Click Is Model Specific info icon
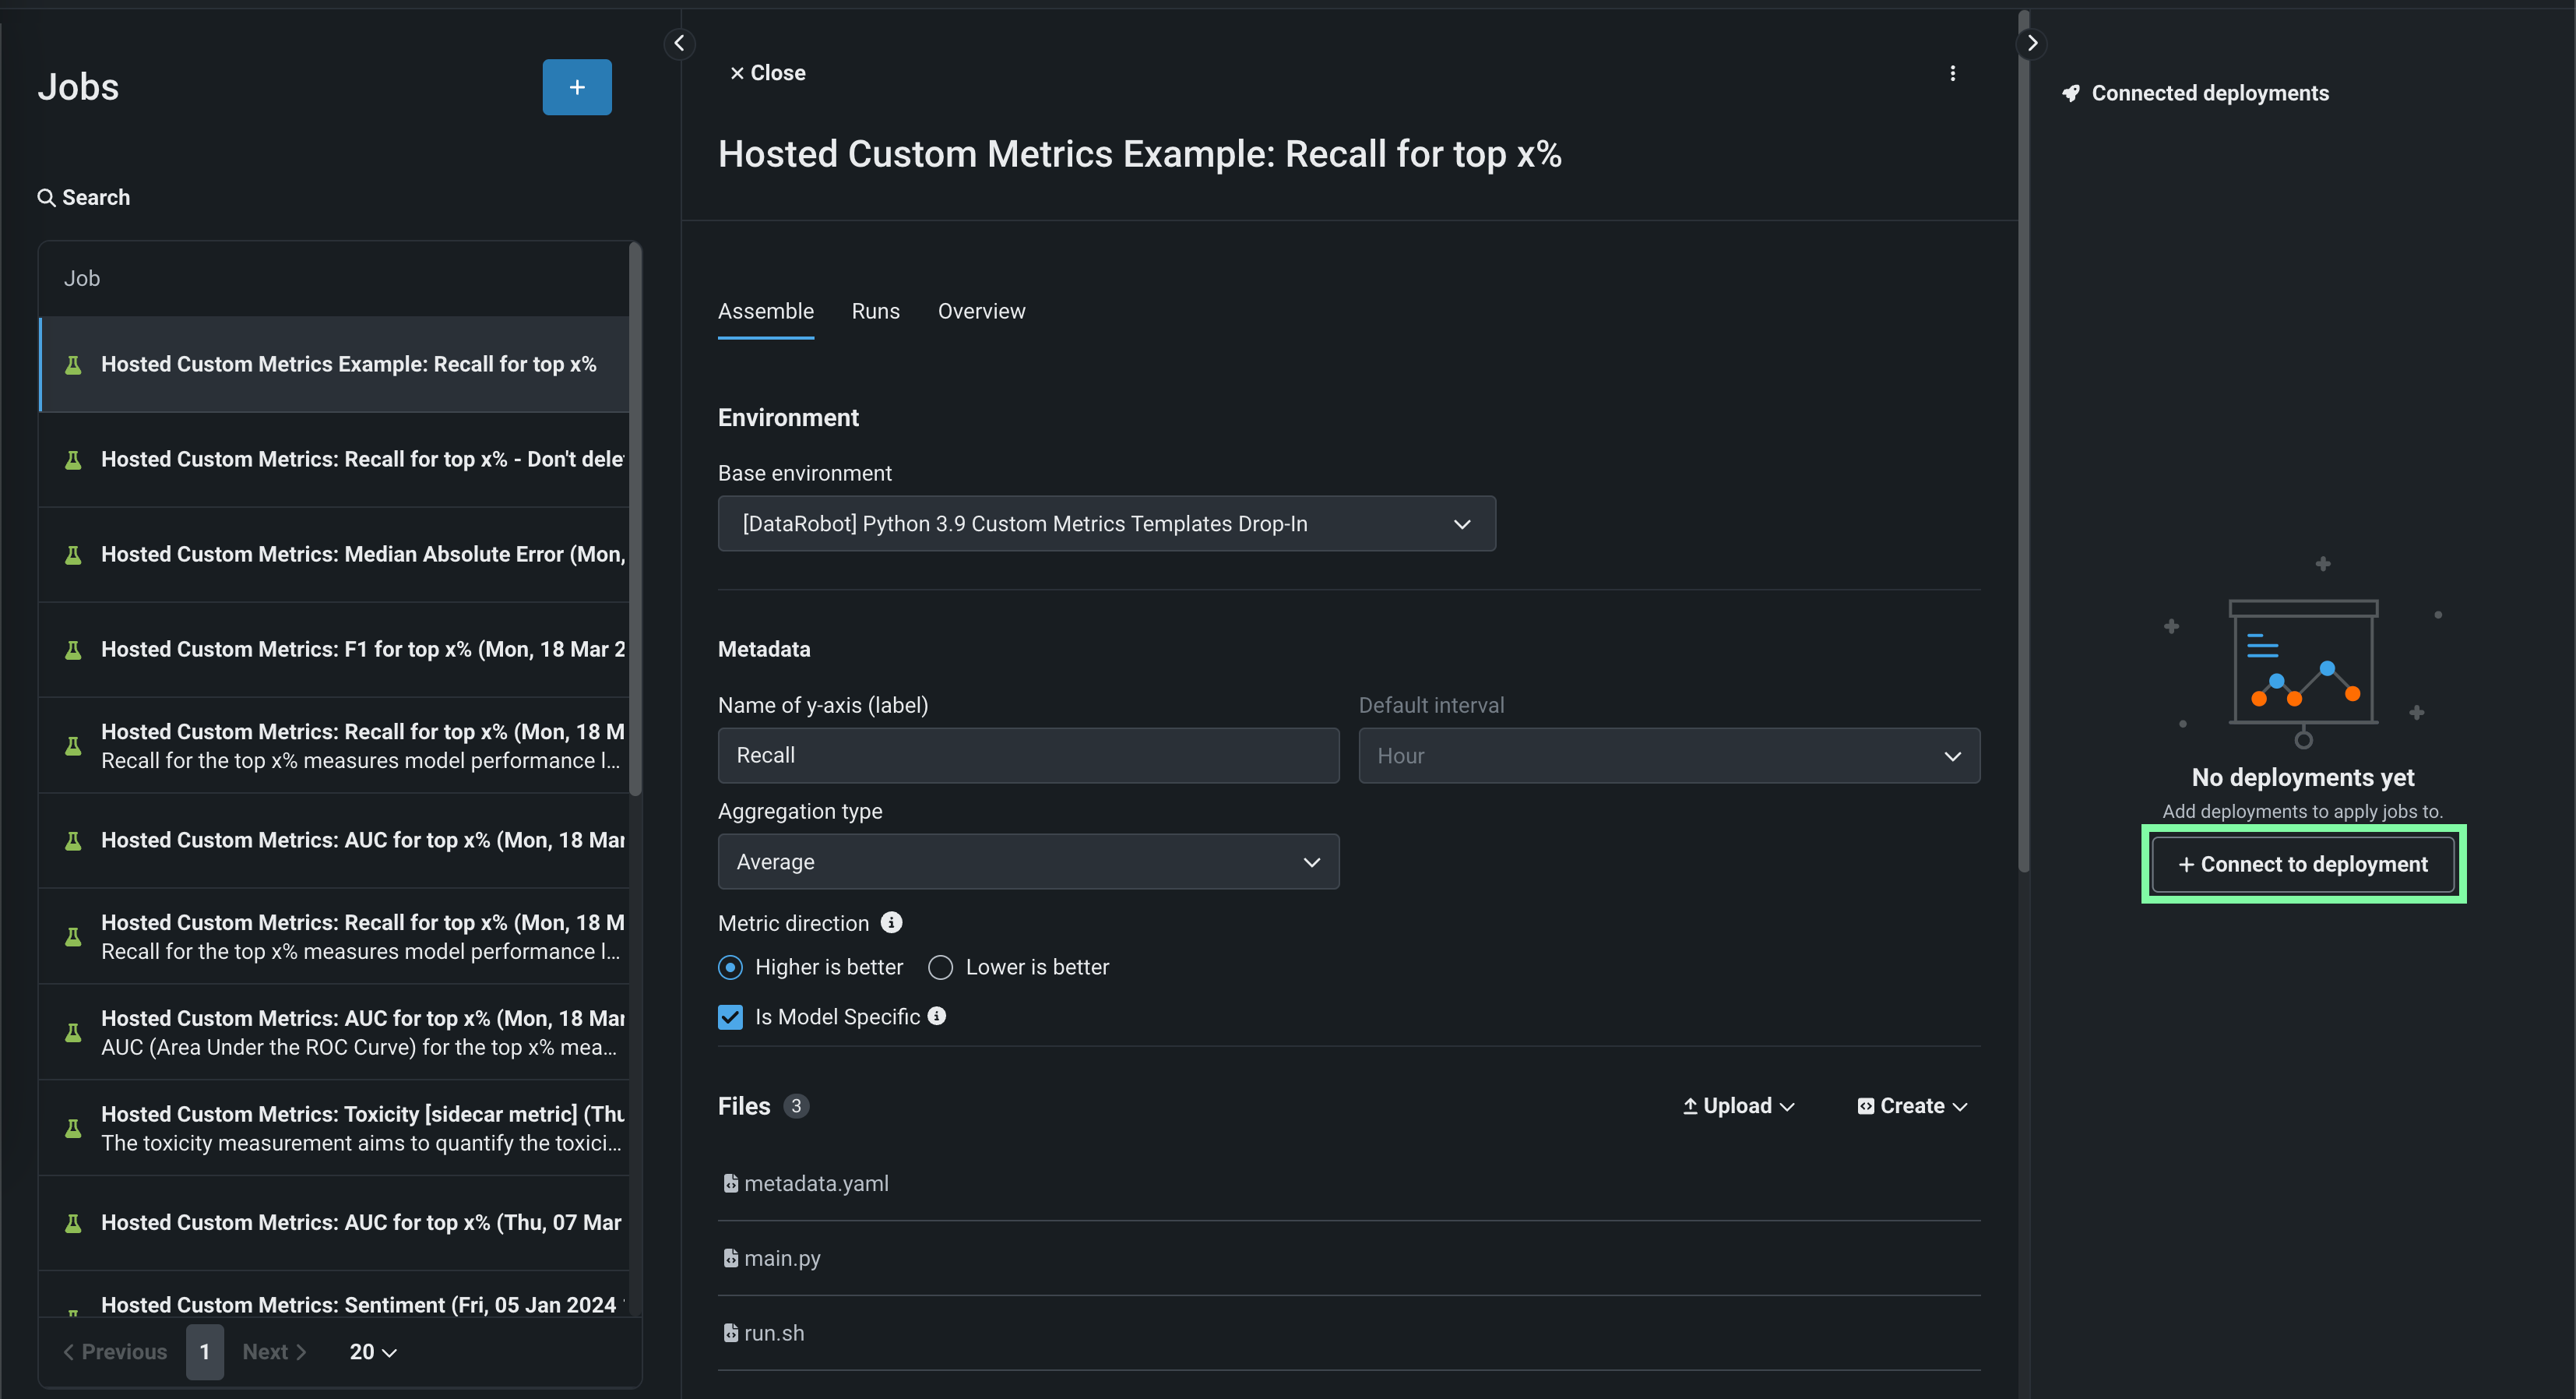This screenshot has width=2576, height=1399. [936, 1016]
